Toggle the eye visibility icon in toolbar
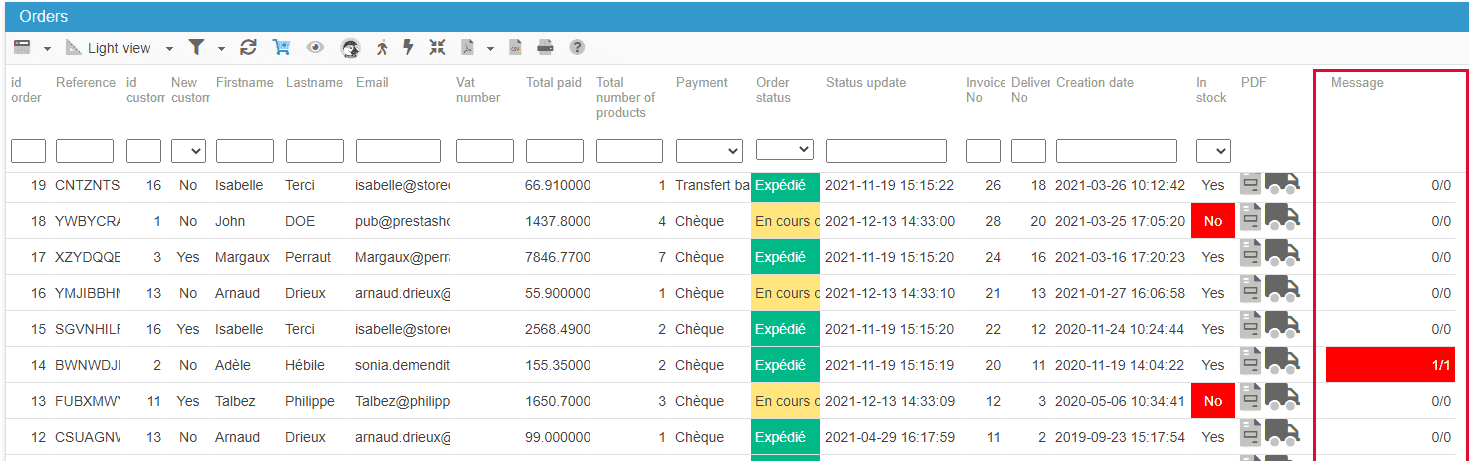1469x461 pixels. coord(315,48)
